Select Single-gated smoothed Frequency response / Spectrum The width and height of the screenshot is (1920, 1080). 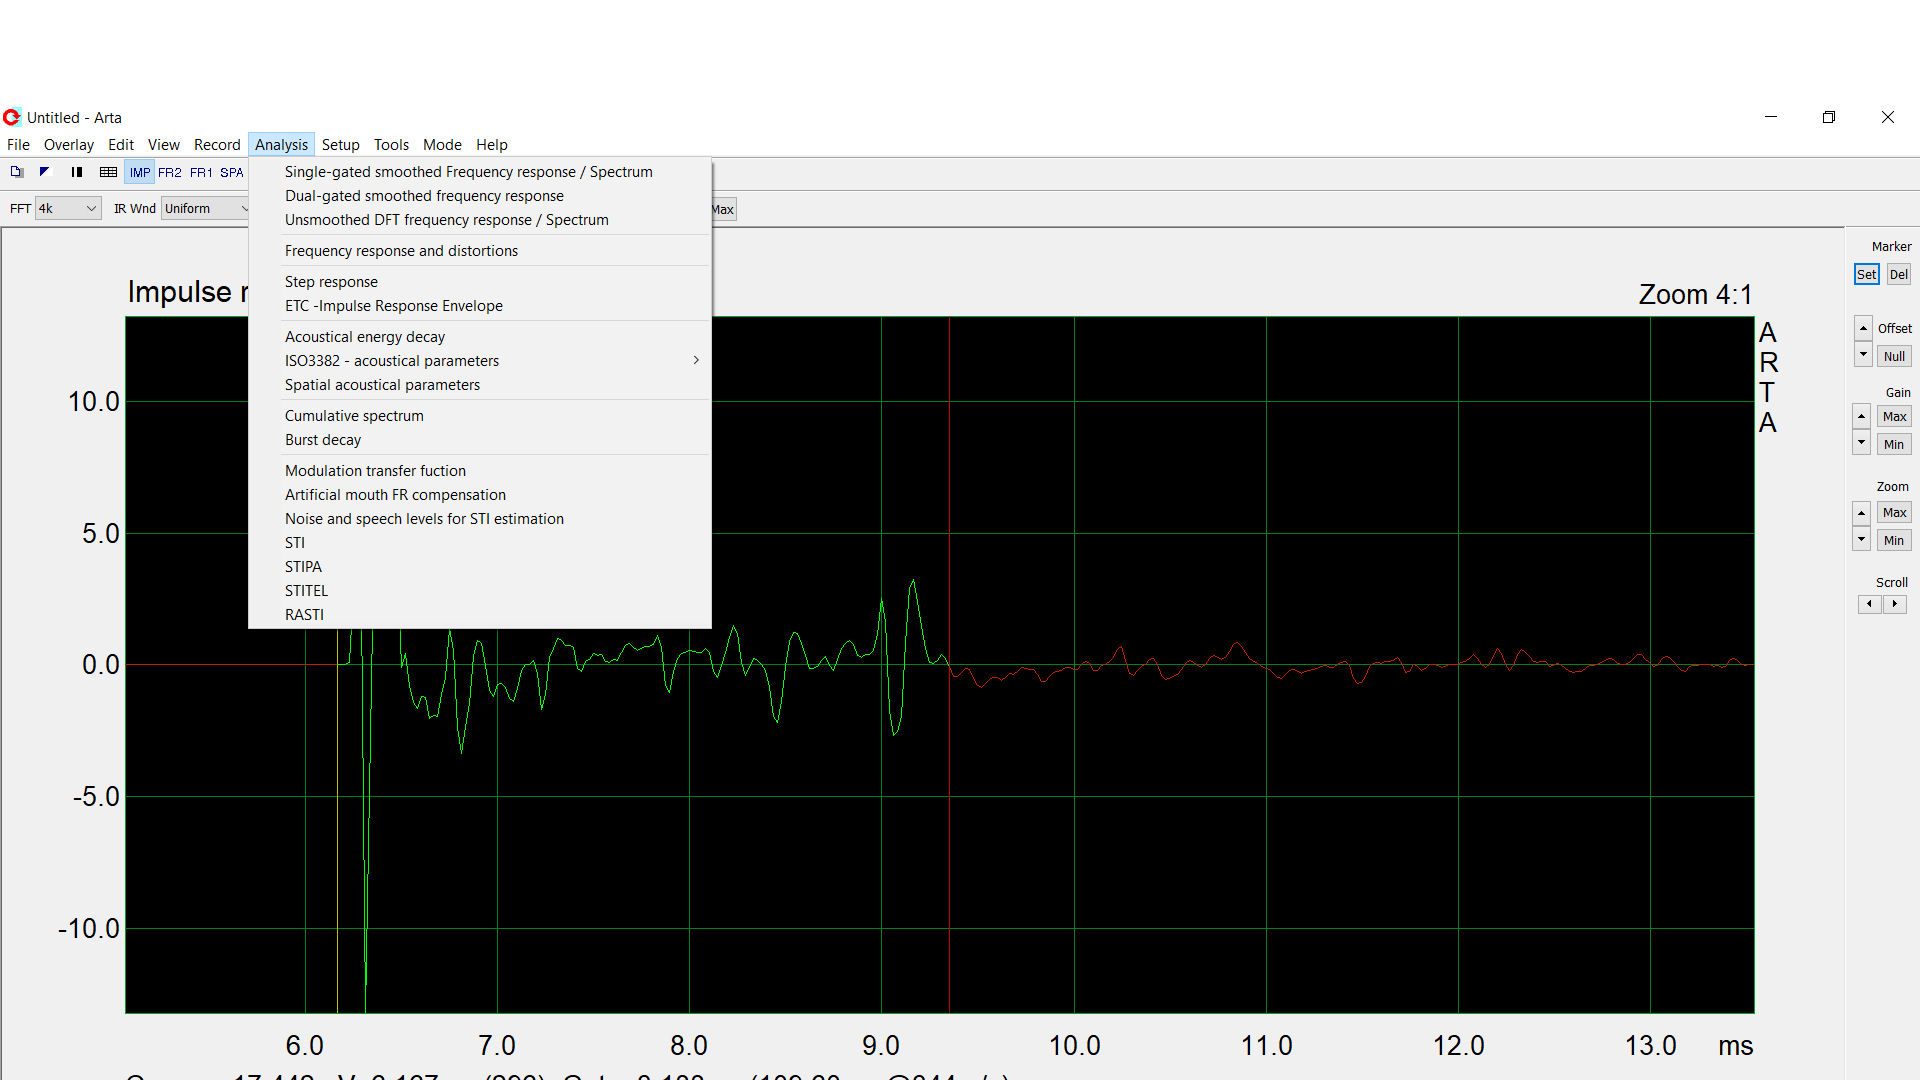[x=480, y=172]
